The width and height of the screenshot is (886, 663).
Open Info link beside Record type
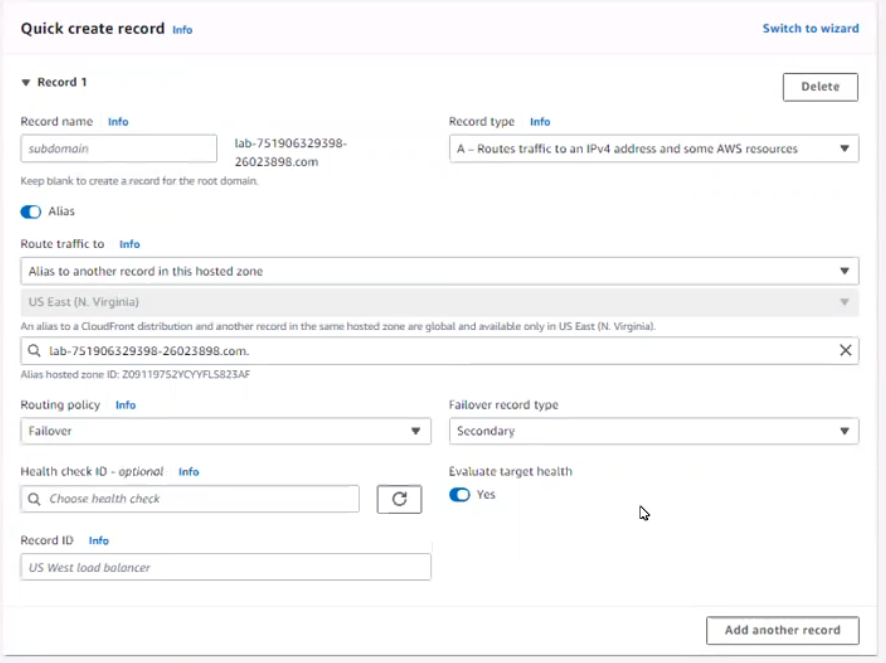(540, 122)
